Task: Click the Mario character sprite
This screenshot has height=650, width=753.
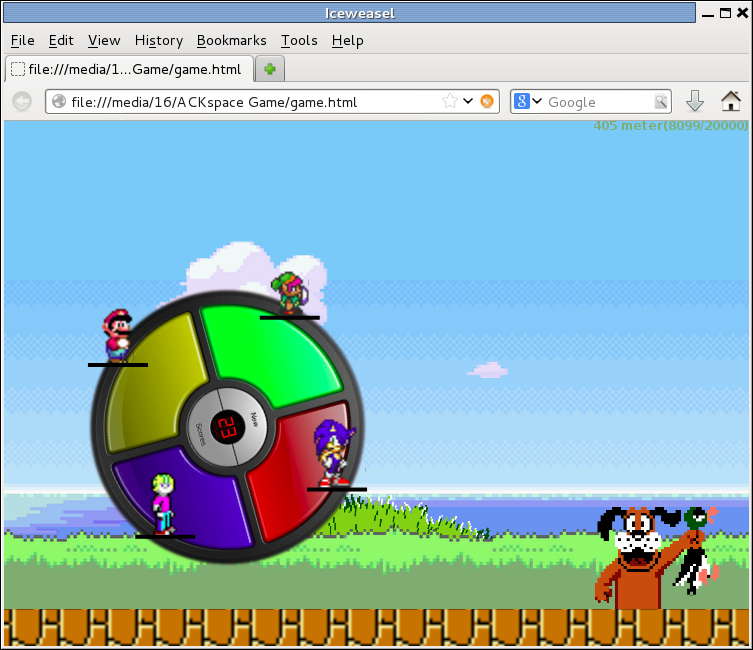Action: coord(117,335)
